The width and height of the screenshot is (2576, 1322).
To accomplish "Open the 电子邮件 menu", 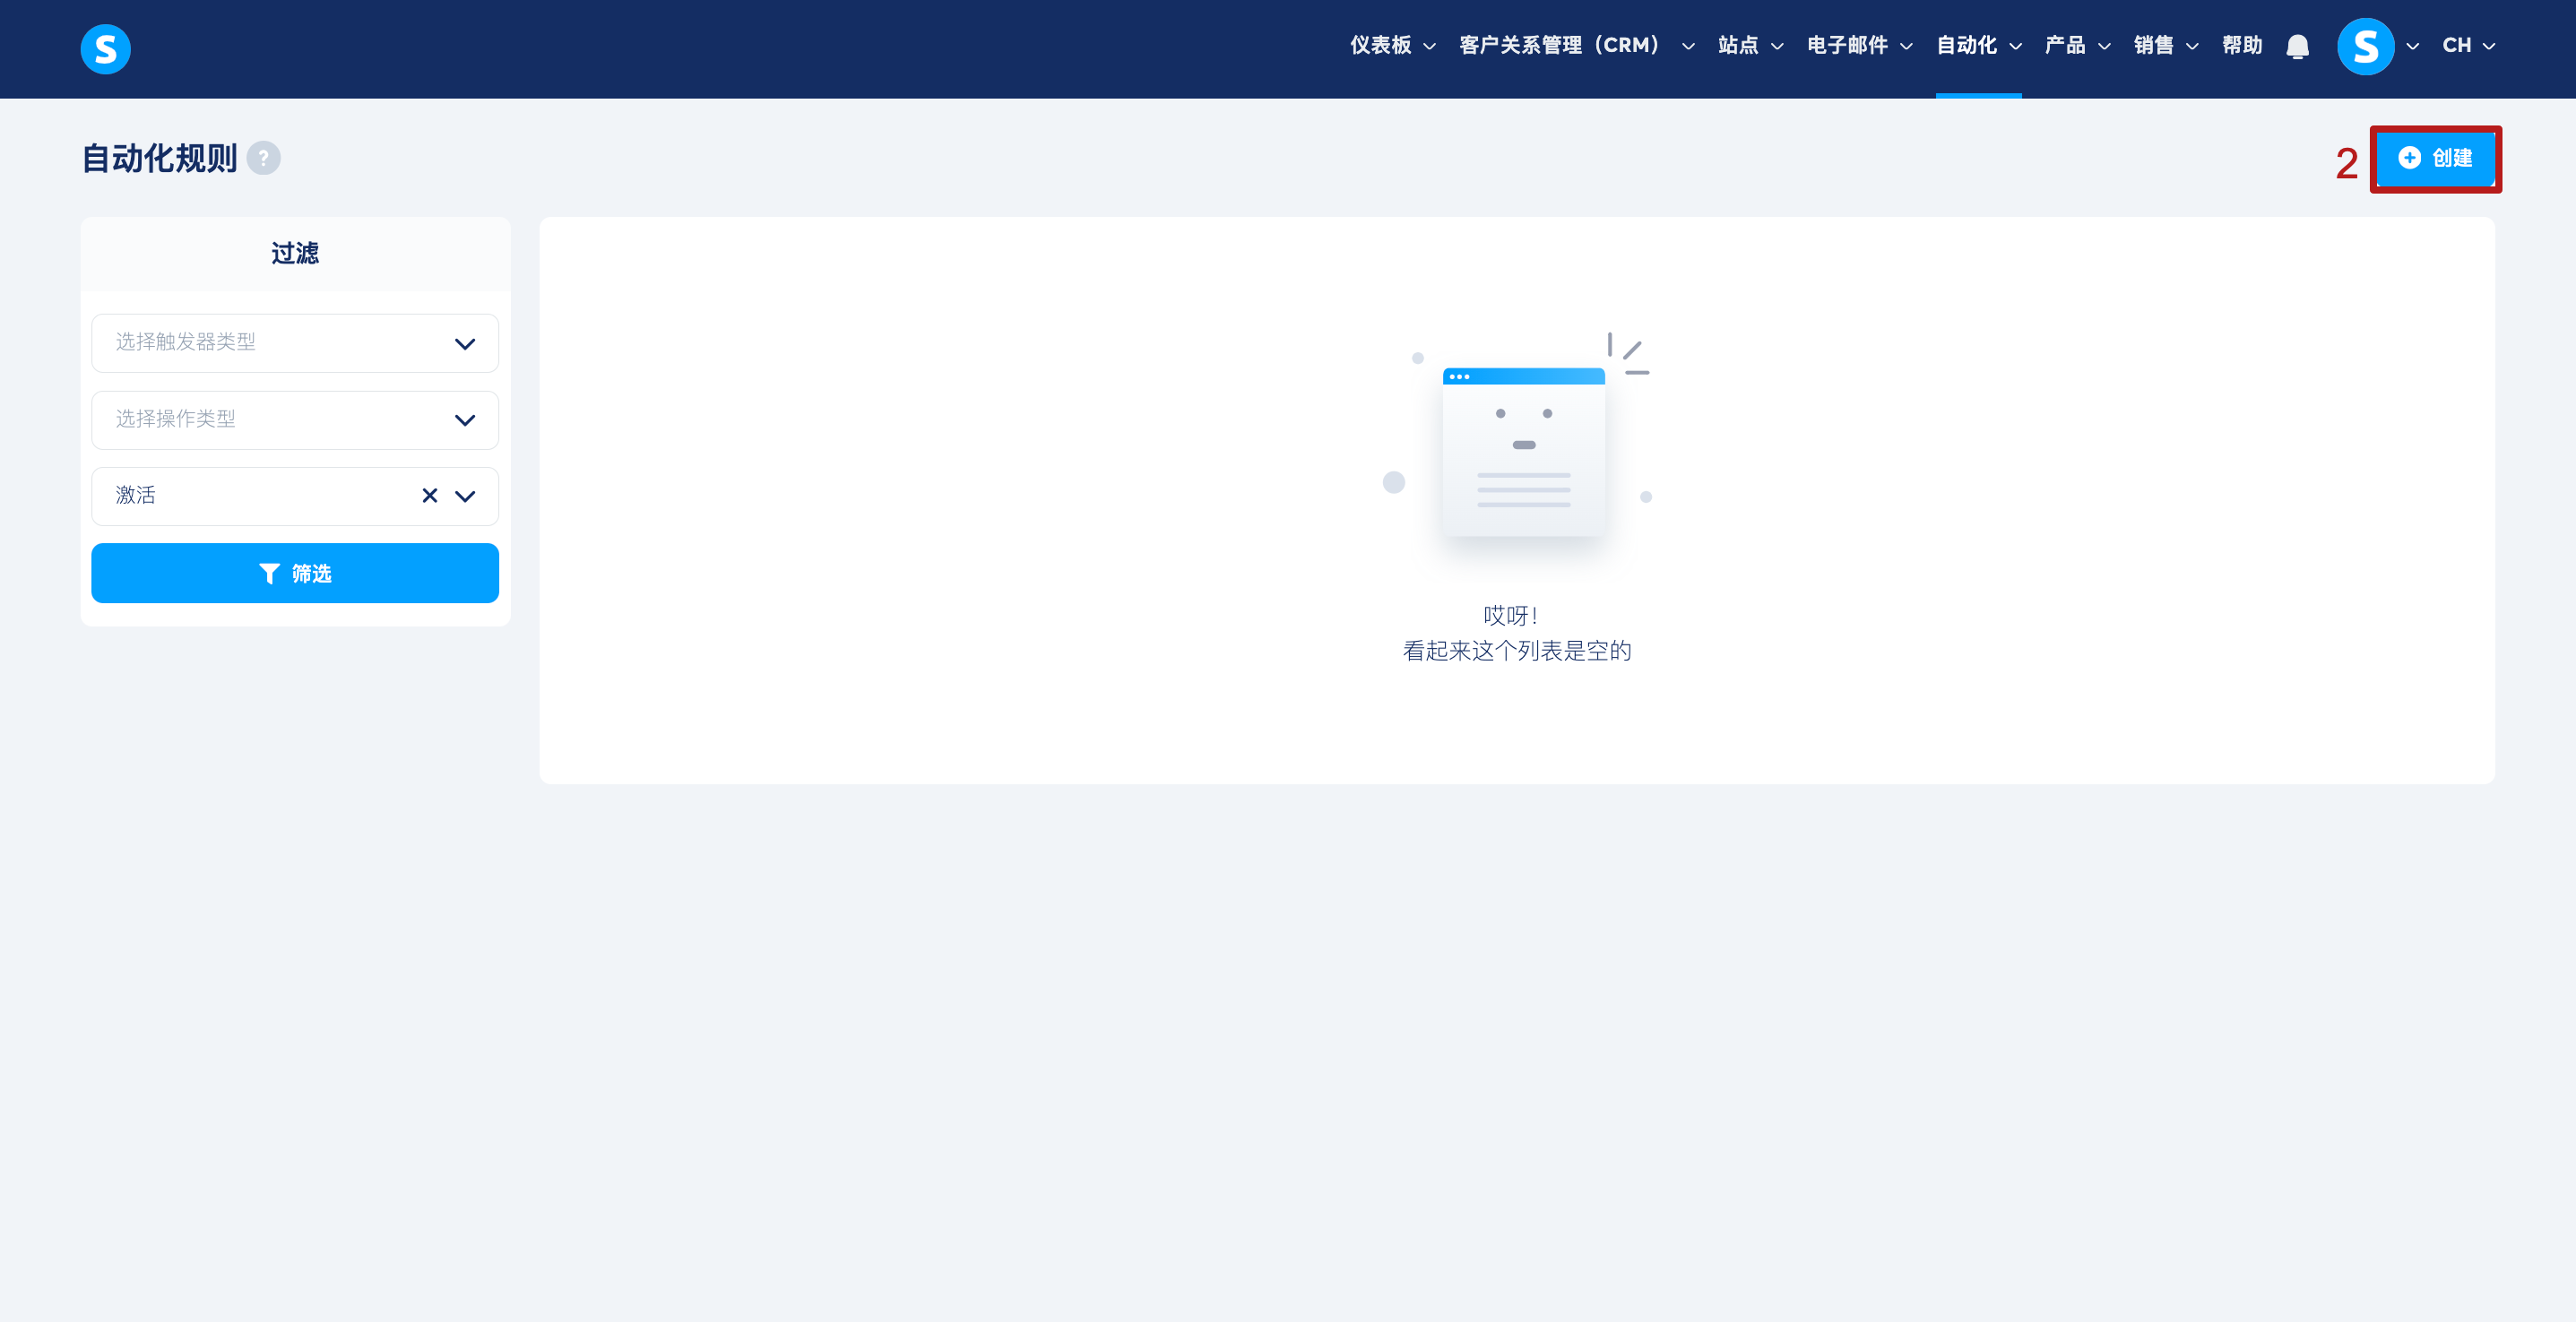I will pos(1859,46).
